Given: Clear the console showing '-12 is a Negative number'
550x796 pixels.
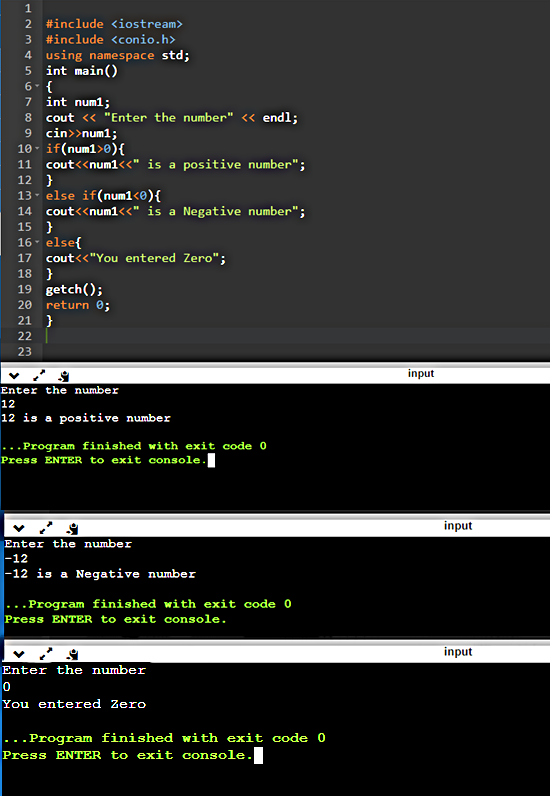Looking at the screenshot, I should 73,528.
